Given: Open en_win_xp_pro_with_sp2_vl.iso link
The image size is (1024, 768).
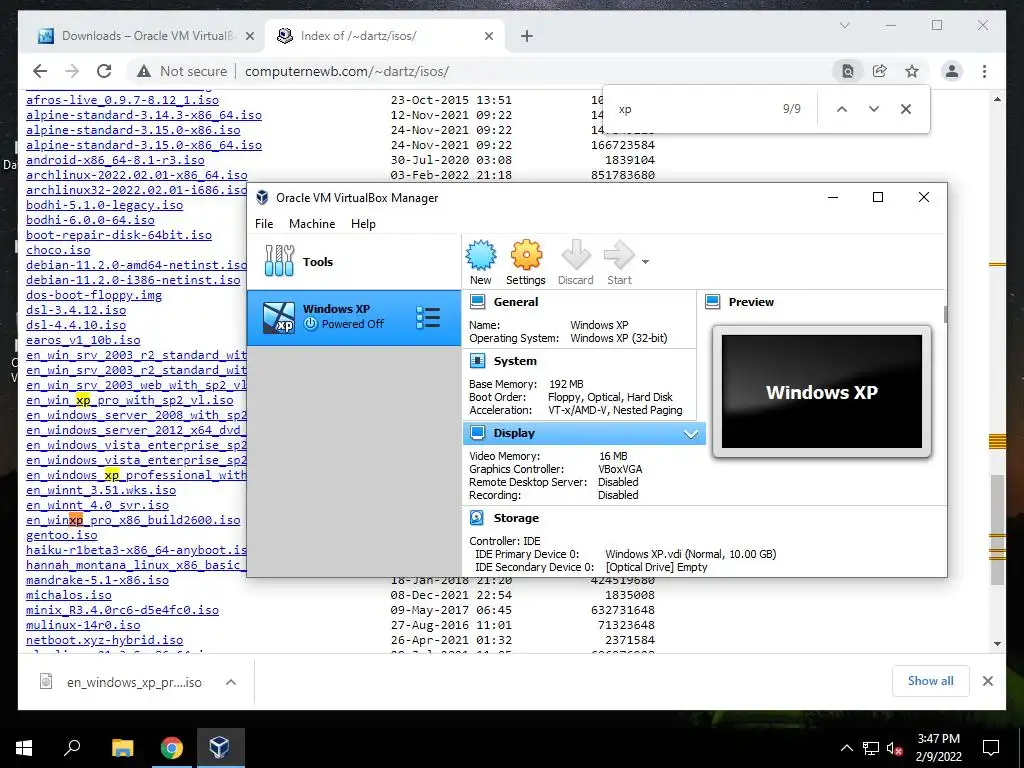Looking at the screenshot, I should click(x=129, y=400).
